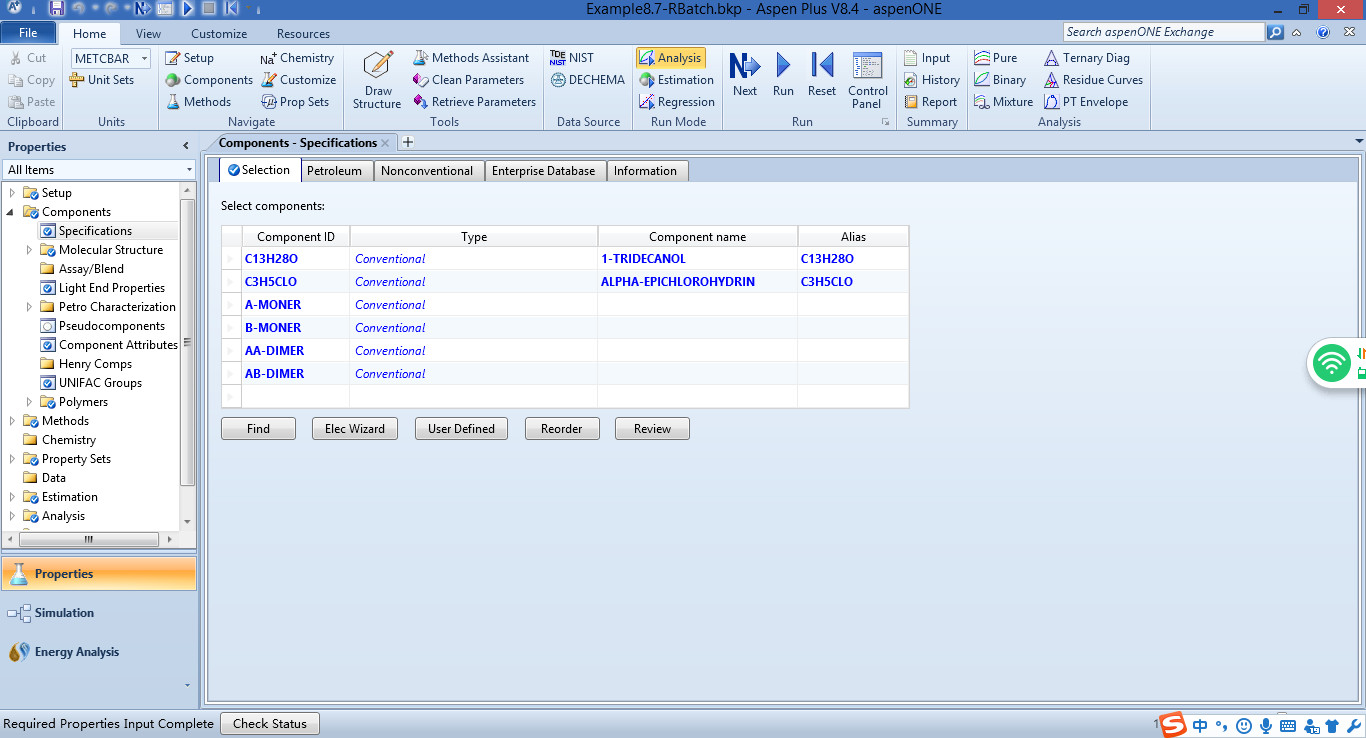The image size is (1366, 738).
Task: Open History summary
Action: 931,80
